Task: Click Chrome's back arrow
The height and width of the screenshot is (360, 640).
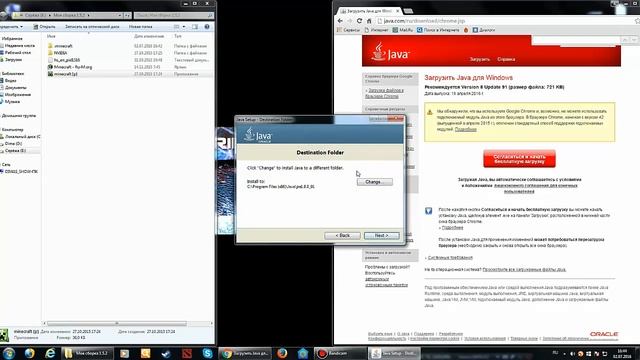Action: (340, 21)
